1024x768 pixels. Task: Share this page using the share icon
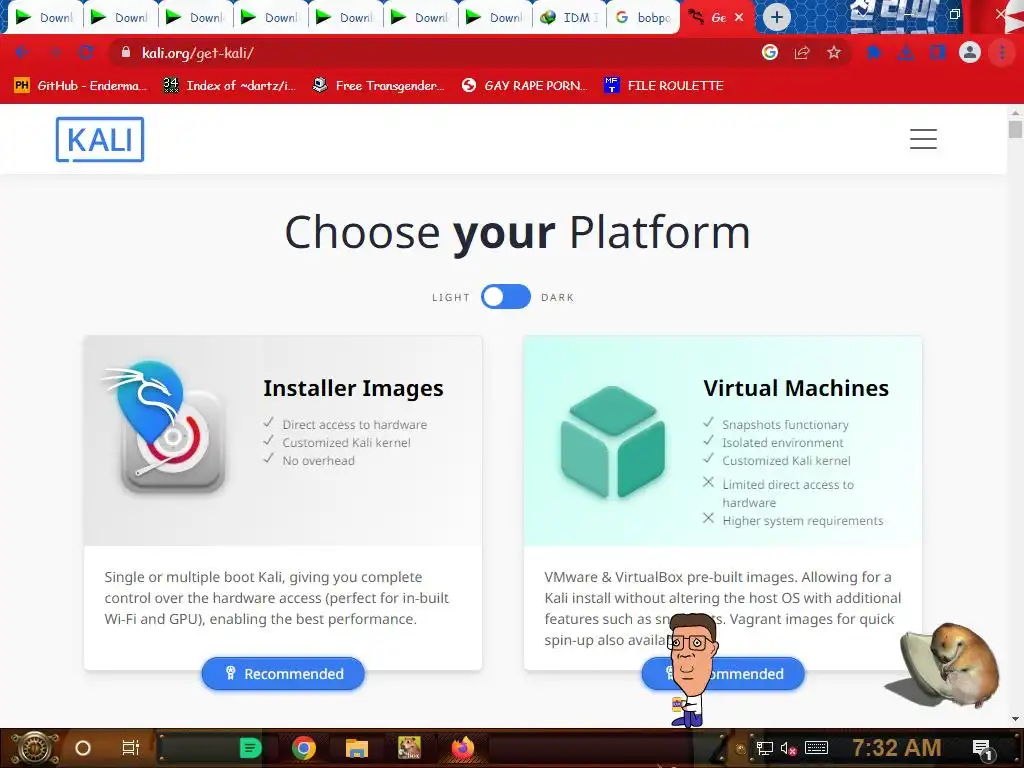tap(802, 53)
